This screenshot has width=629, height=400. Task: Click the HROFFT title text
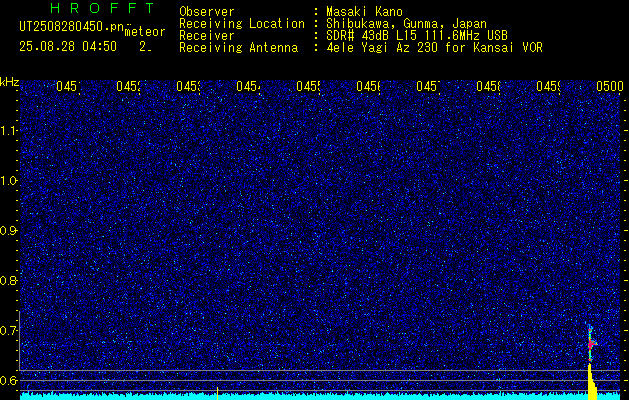pos(102,8)
